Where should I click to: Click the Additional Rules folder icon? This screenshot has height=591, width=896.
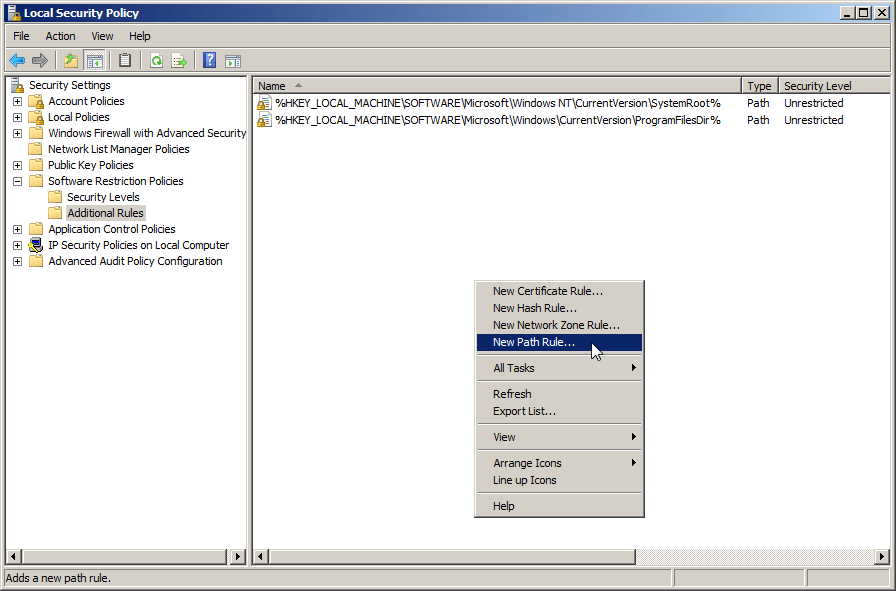click(x=55, y=213)
